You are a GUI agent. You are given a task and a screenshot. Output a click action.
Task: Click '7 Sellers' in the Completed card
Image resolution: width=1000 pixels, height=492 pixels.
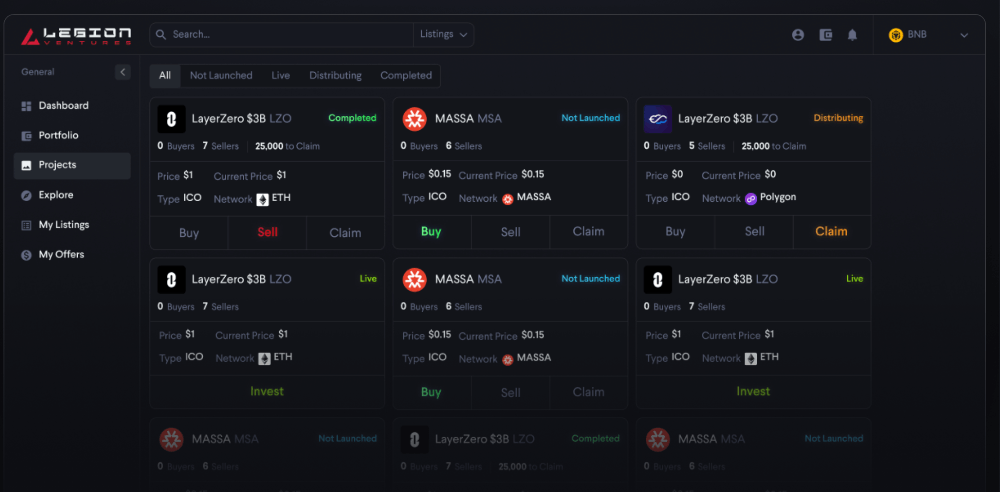(221, 146)
